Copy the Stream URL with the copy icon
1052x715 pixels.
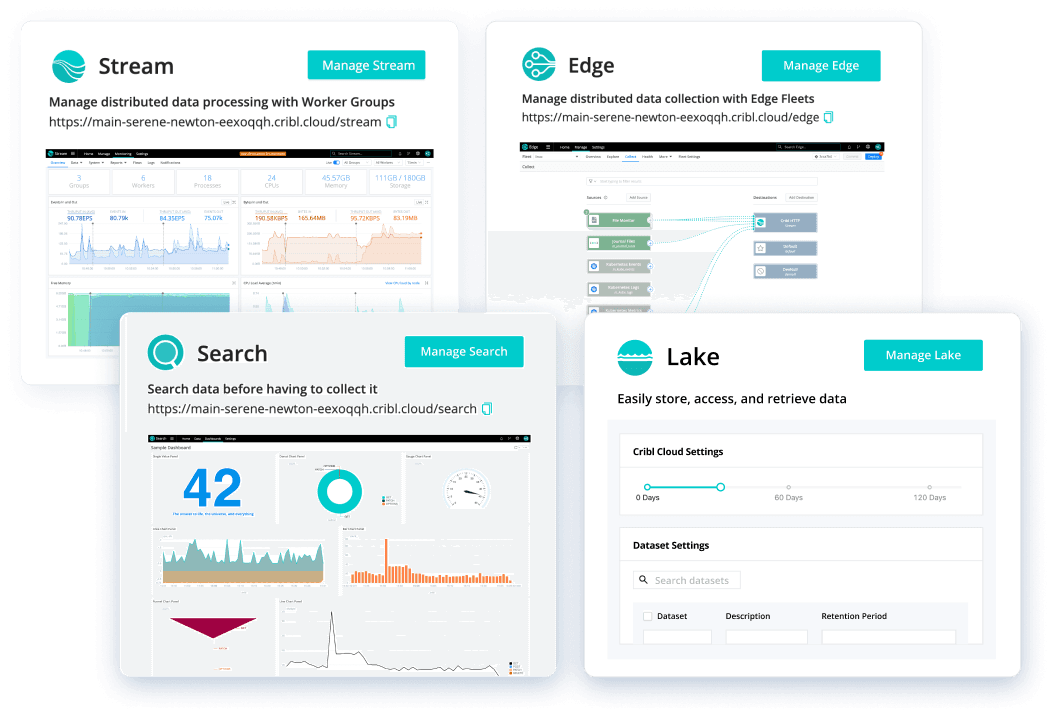(392, 121)
